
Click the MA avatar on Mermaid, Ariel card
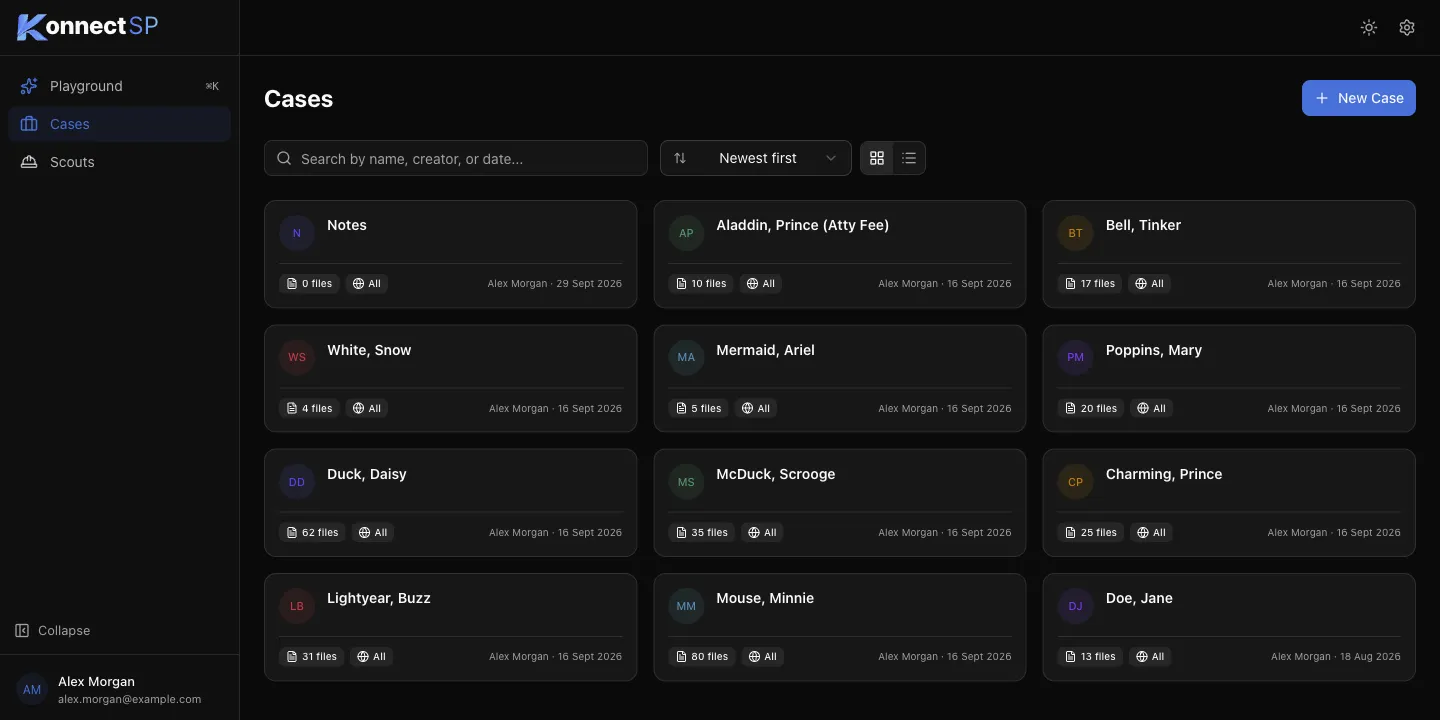click(686, 357)
